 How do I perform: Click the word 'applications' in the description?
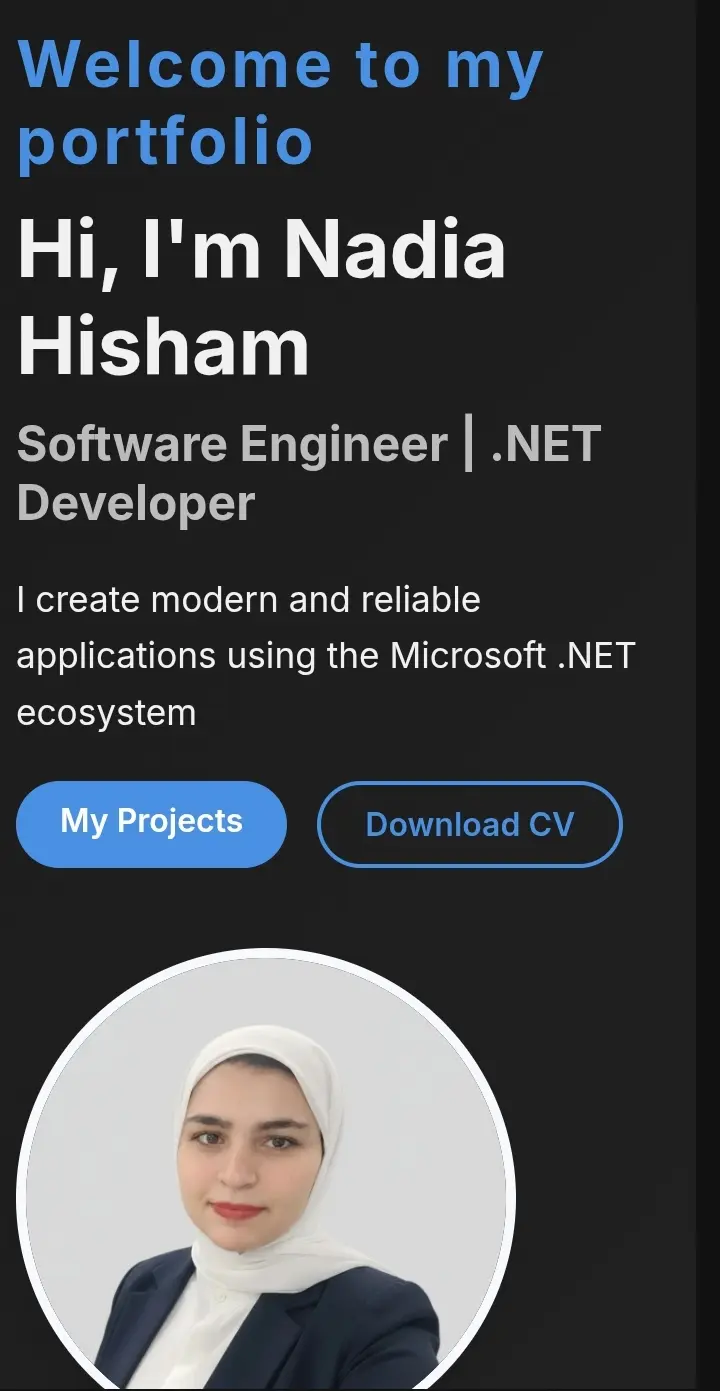pos(116,656)
